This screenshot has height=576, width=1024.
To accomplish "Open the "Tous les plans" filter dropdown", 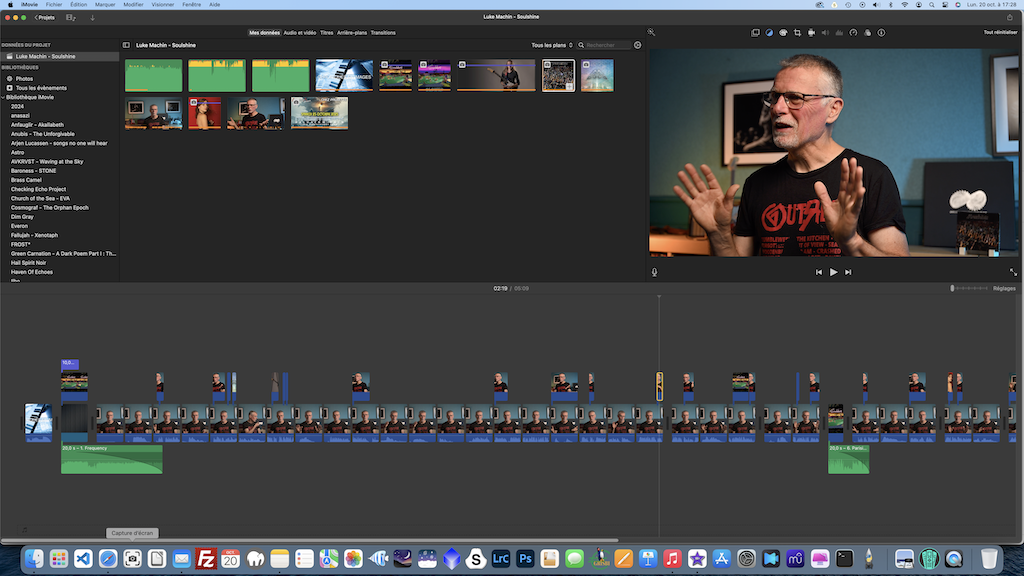I will (552, 45).
